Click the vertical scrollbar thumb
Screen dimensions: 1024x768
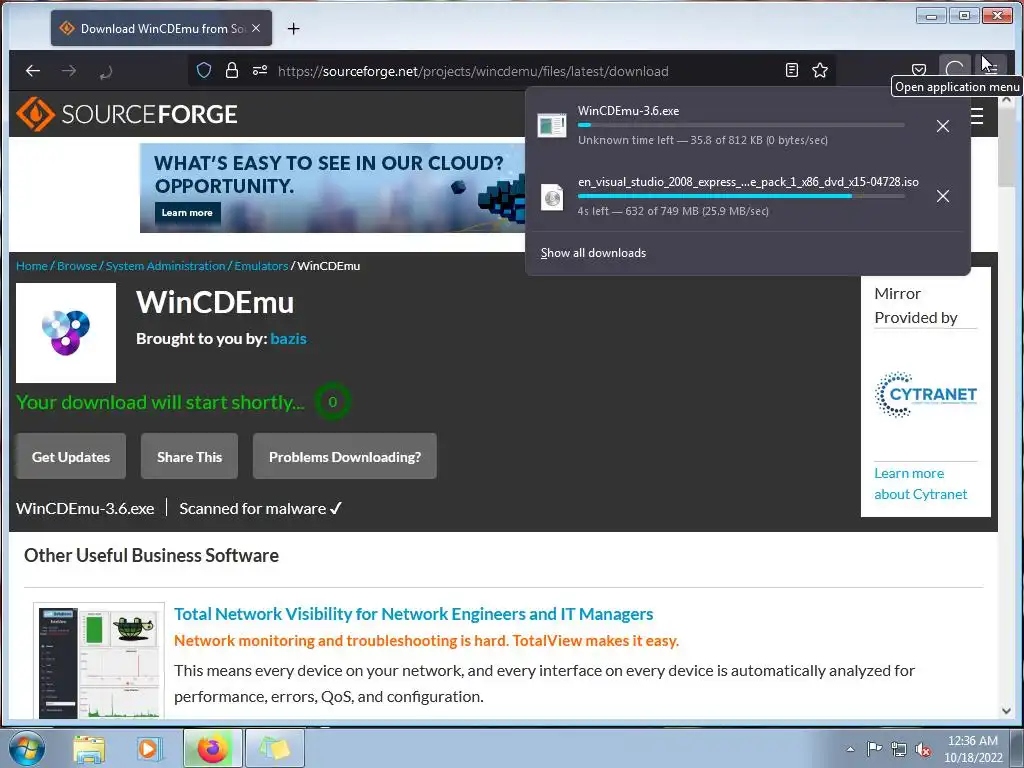click(x=1006, y=148)
